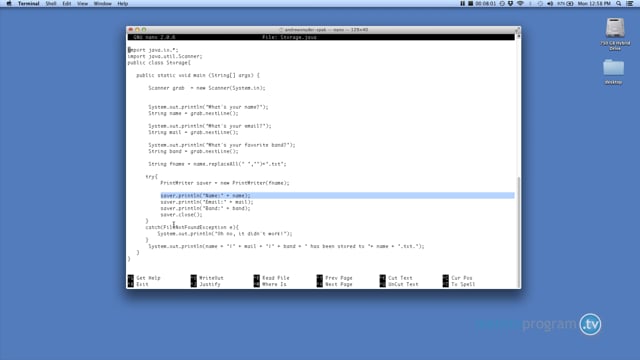Click the GNU nano version text in header
The width and height of the screenshot is (640, 360).
(x=154, y=37)
